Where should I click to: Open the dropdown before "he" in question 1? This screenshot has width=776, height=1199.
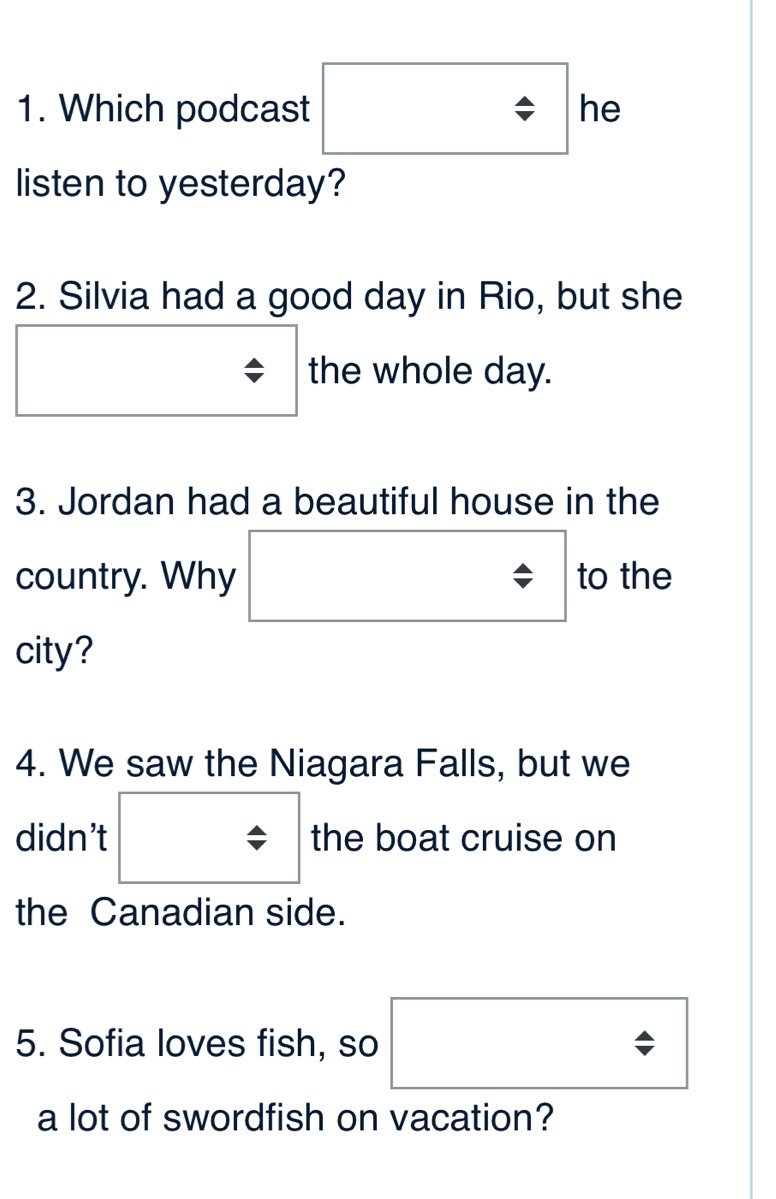click(444, 109)
